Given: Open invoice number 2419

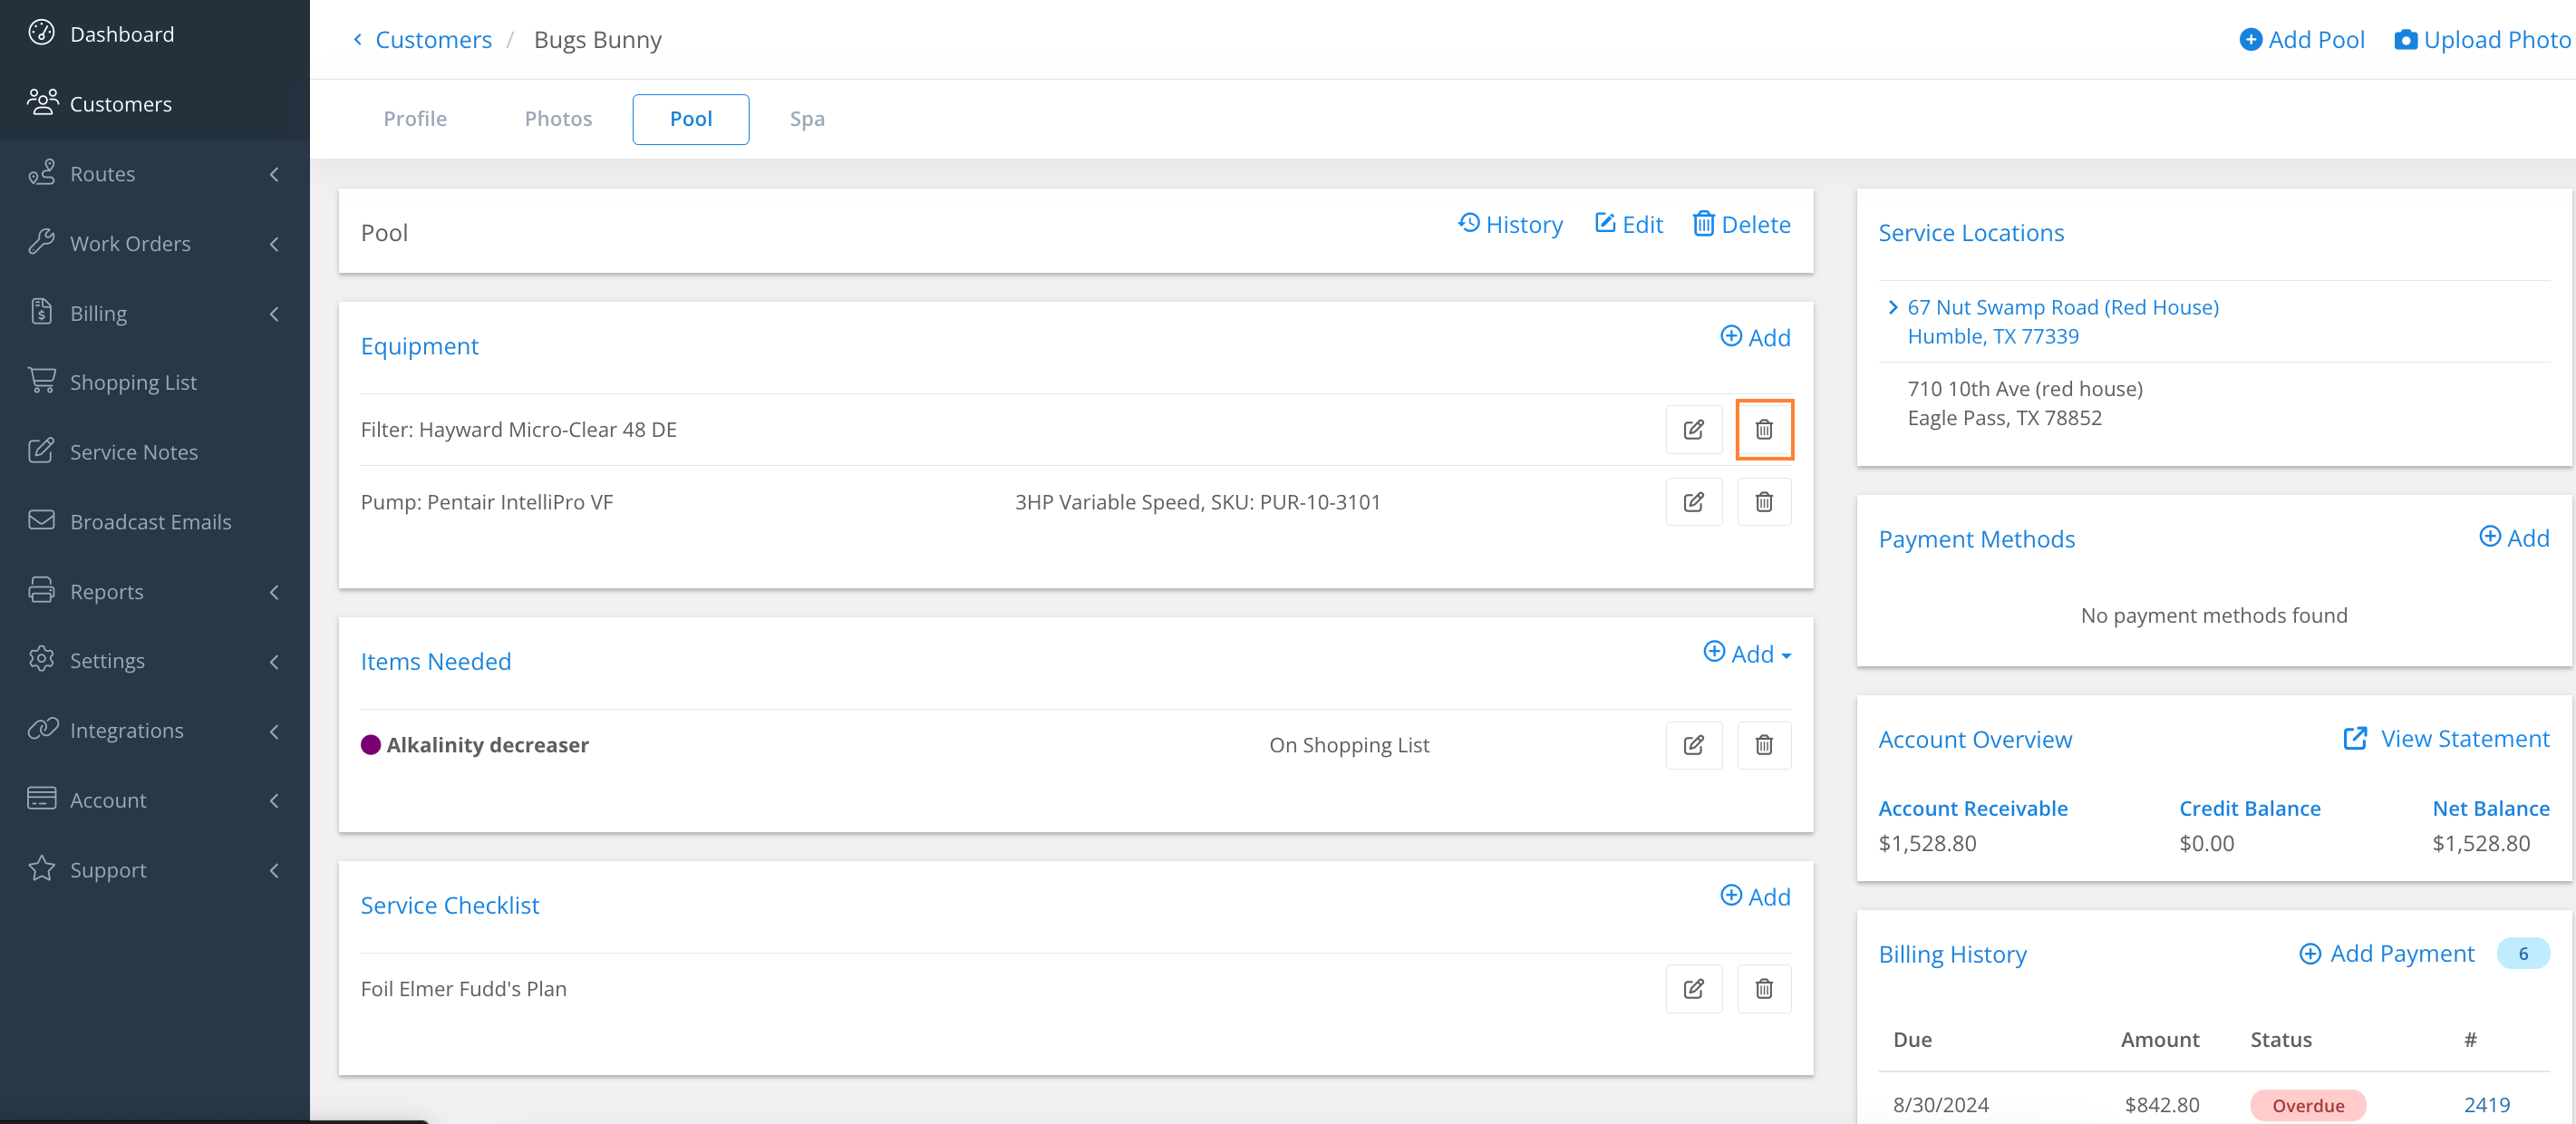Looking at the screenshot, I should [2486, 1105].
